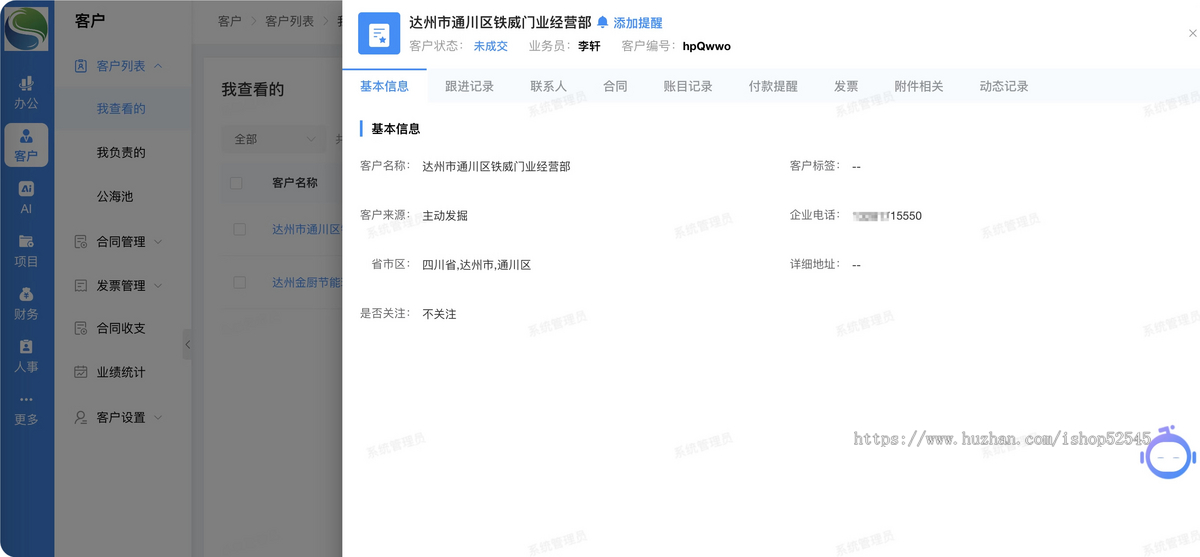
Task: Open the robot assistant chat icon
Action: tap(1168, 456)
